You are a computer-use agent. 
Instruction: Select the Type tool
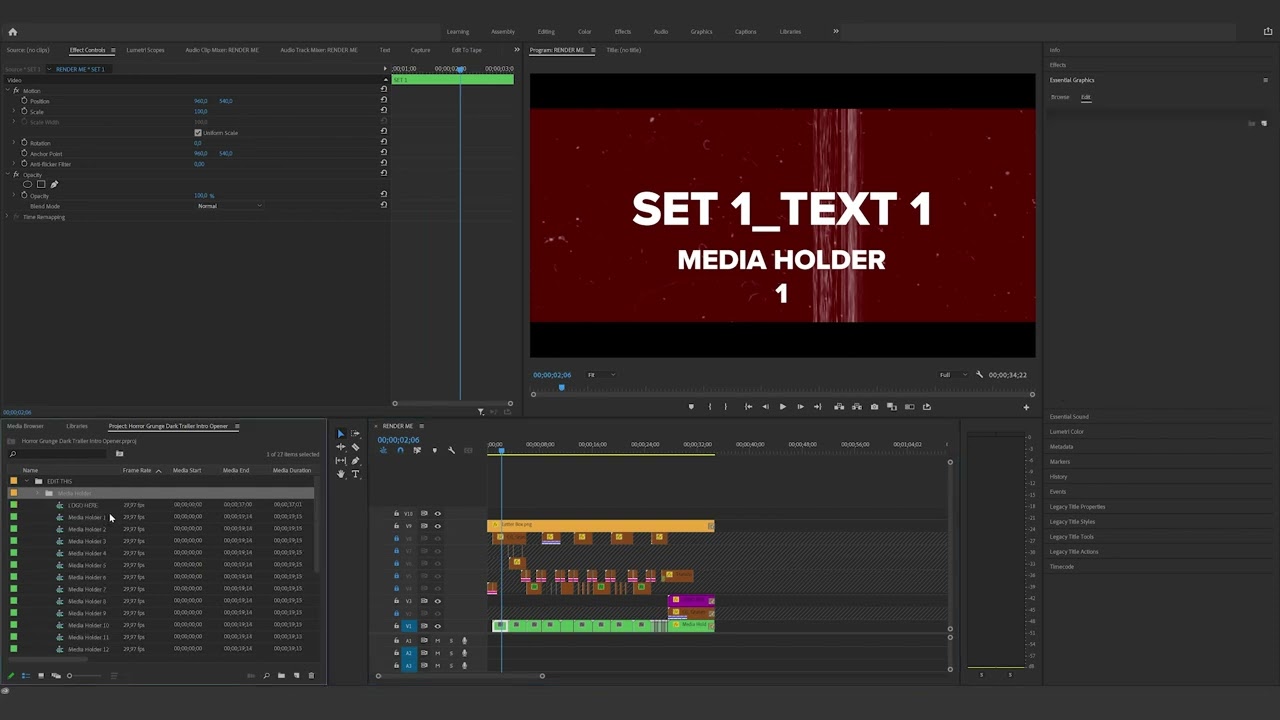click(355, 474)
